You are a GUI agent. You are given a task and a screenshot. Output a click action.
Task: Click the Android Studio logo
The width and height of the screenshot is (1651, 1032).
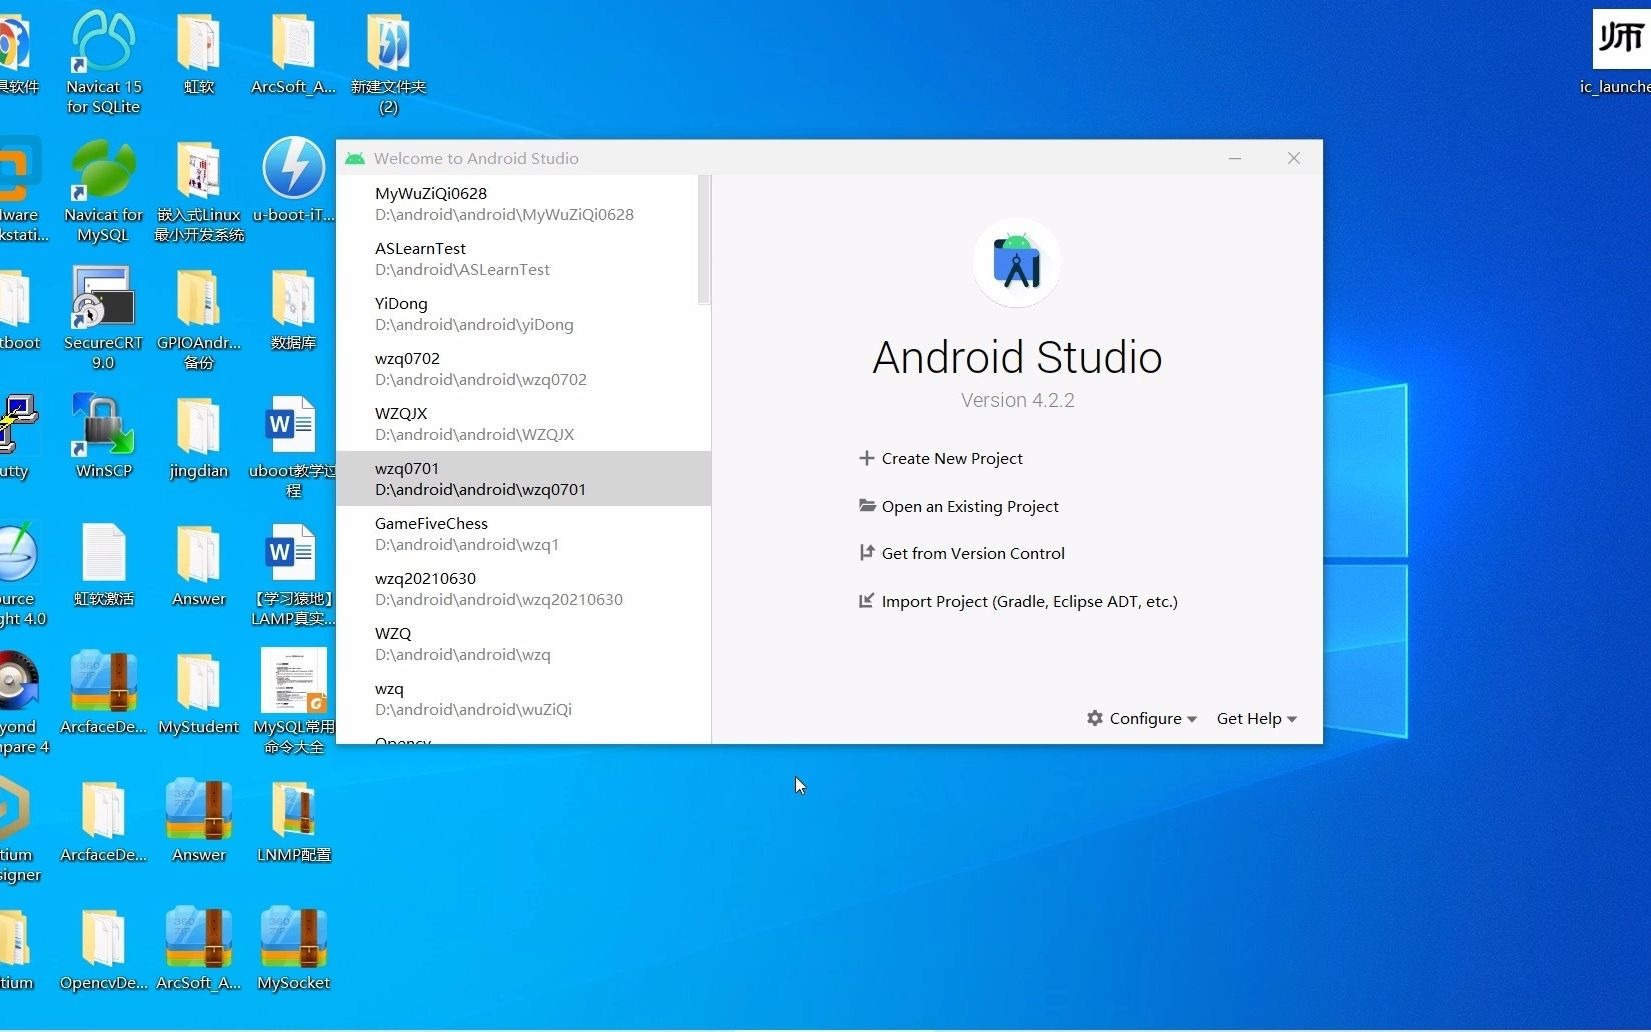pyautogui.click(x=1017, y=263)
